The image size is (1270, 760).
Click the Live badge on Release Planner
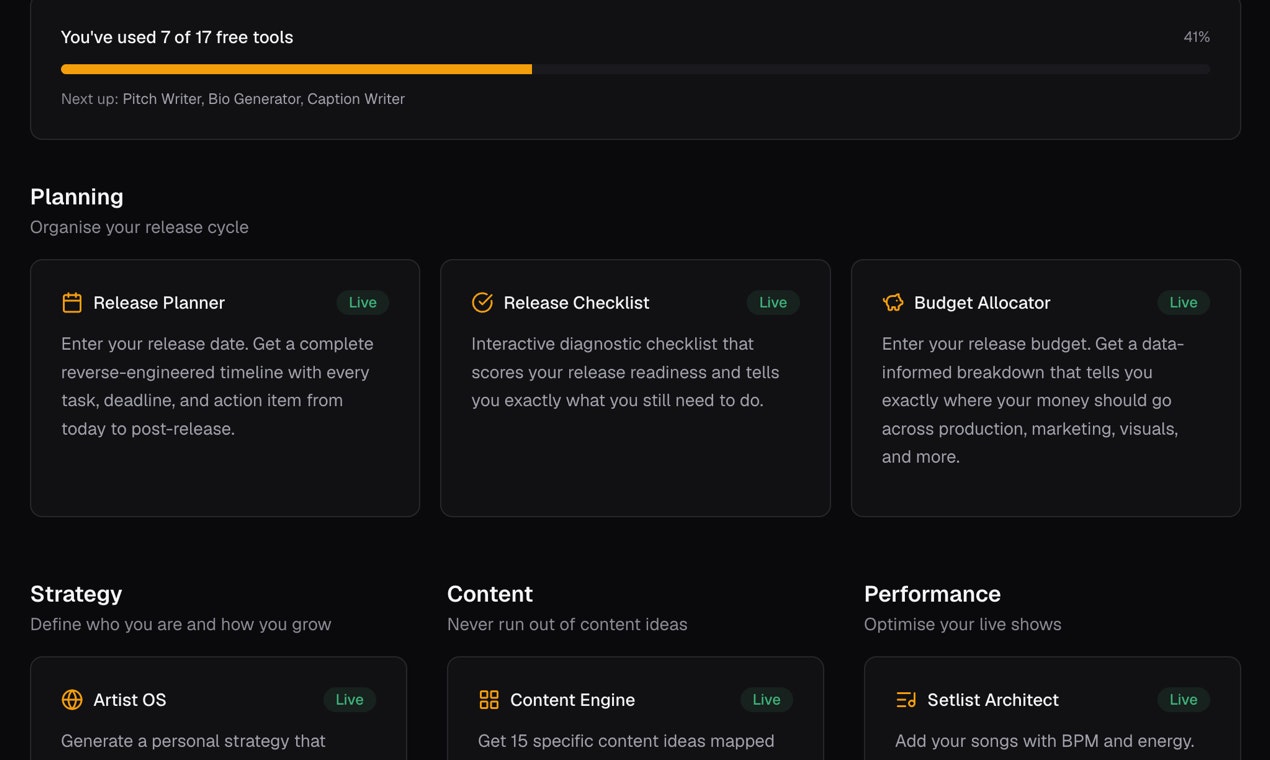pyautogui.click(x=363, y=303)
